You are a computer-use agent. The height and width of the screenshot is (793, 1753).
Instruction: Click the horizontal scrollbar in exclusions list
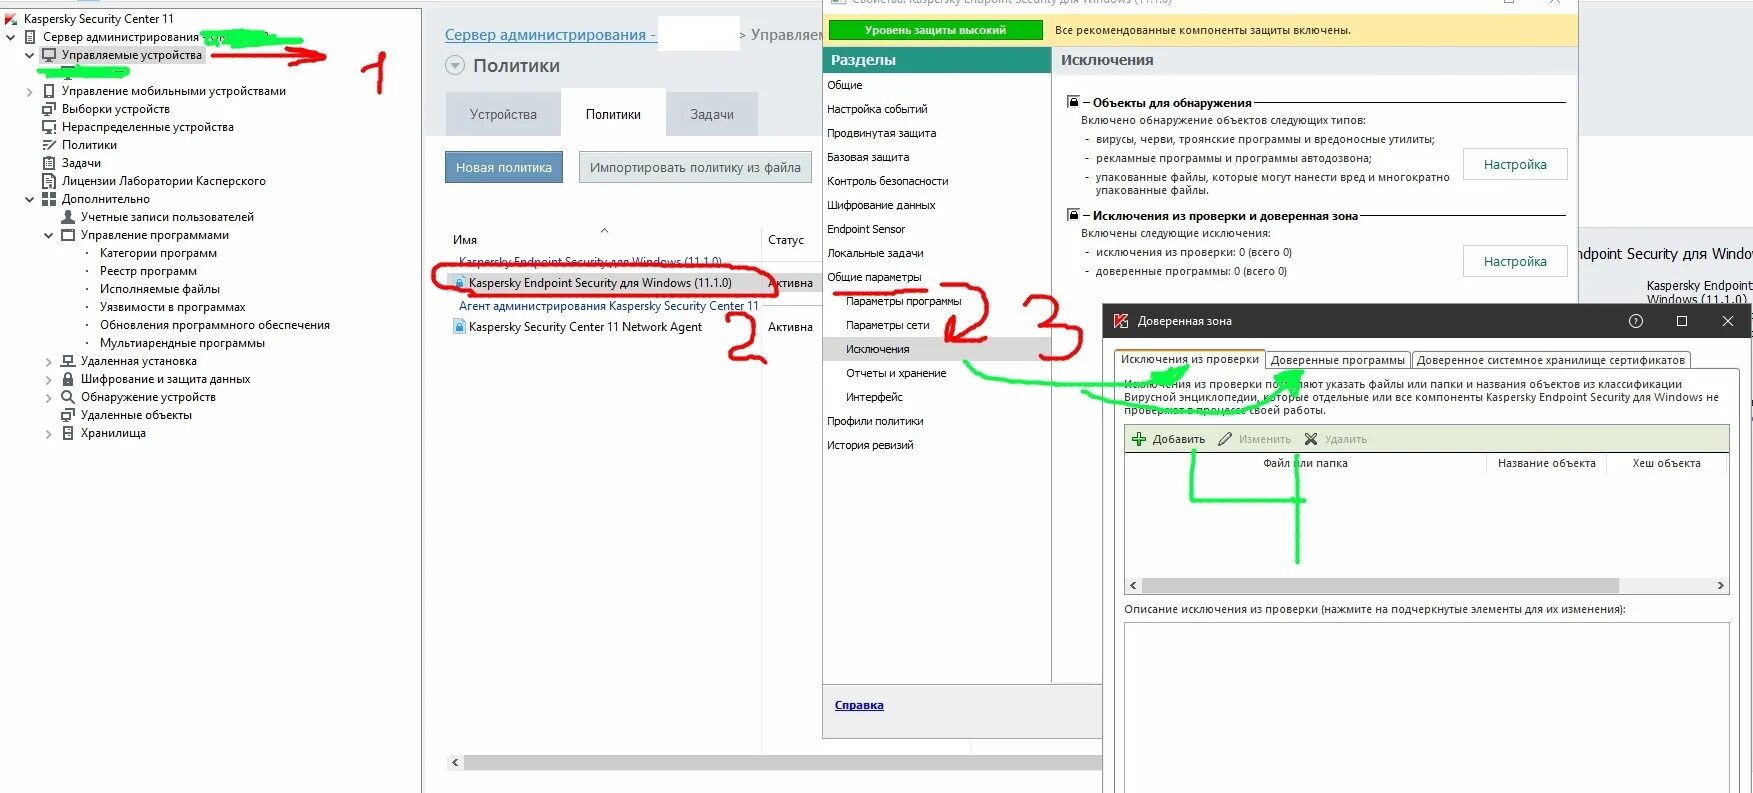(x=1380, y=586)
